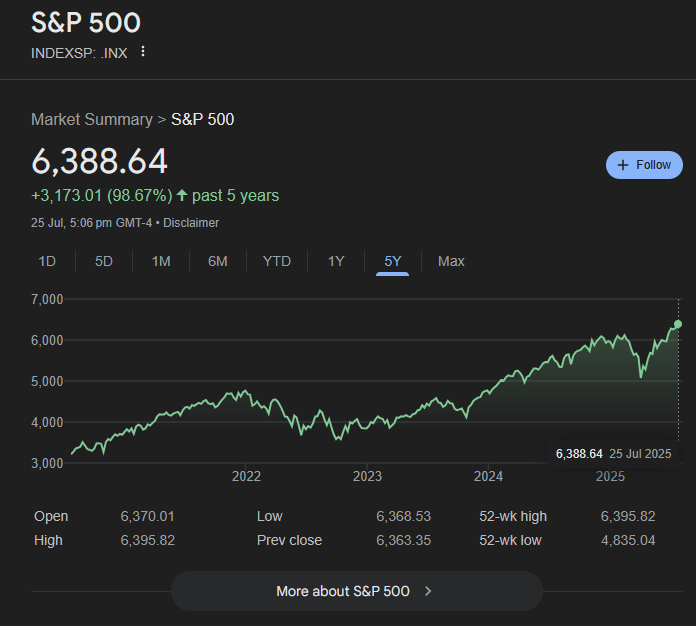Click the Low value 6,368.53
The height and width of the screenshot is (626, 696).
pos(403,516)
